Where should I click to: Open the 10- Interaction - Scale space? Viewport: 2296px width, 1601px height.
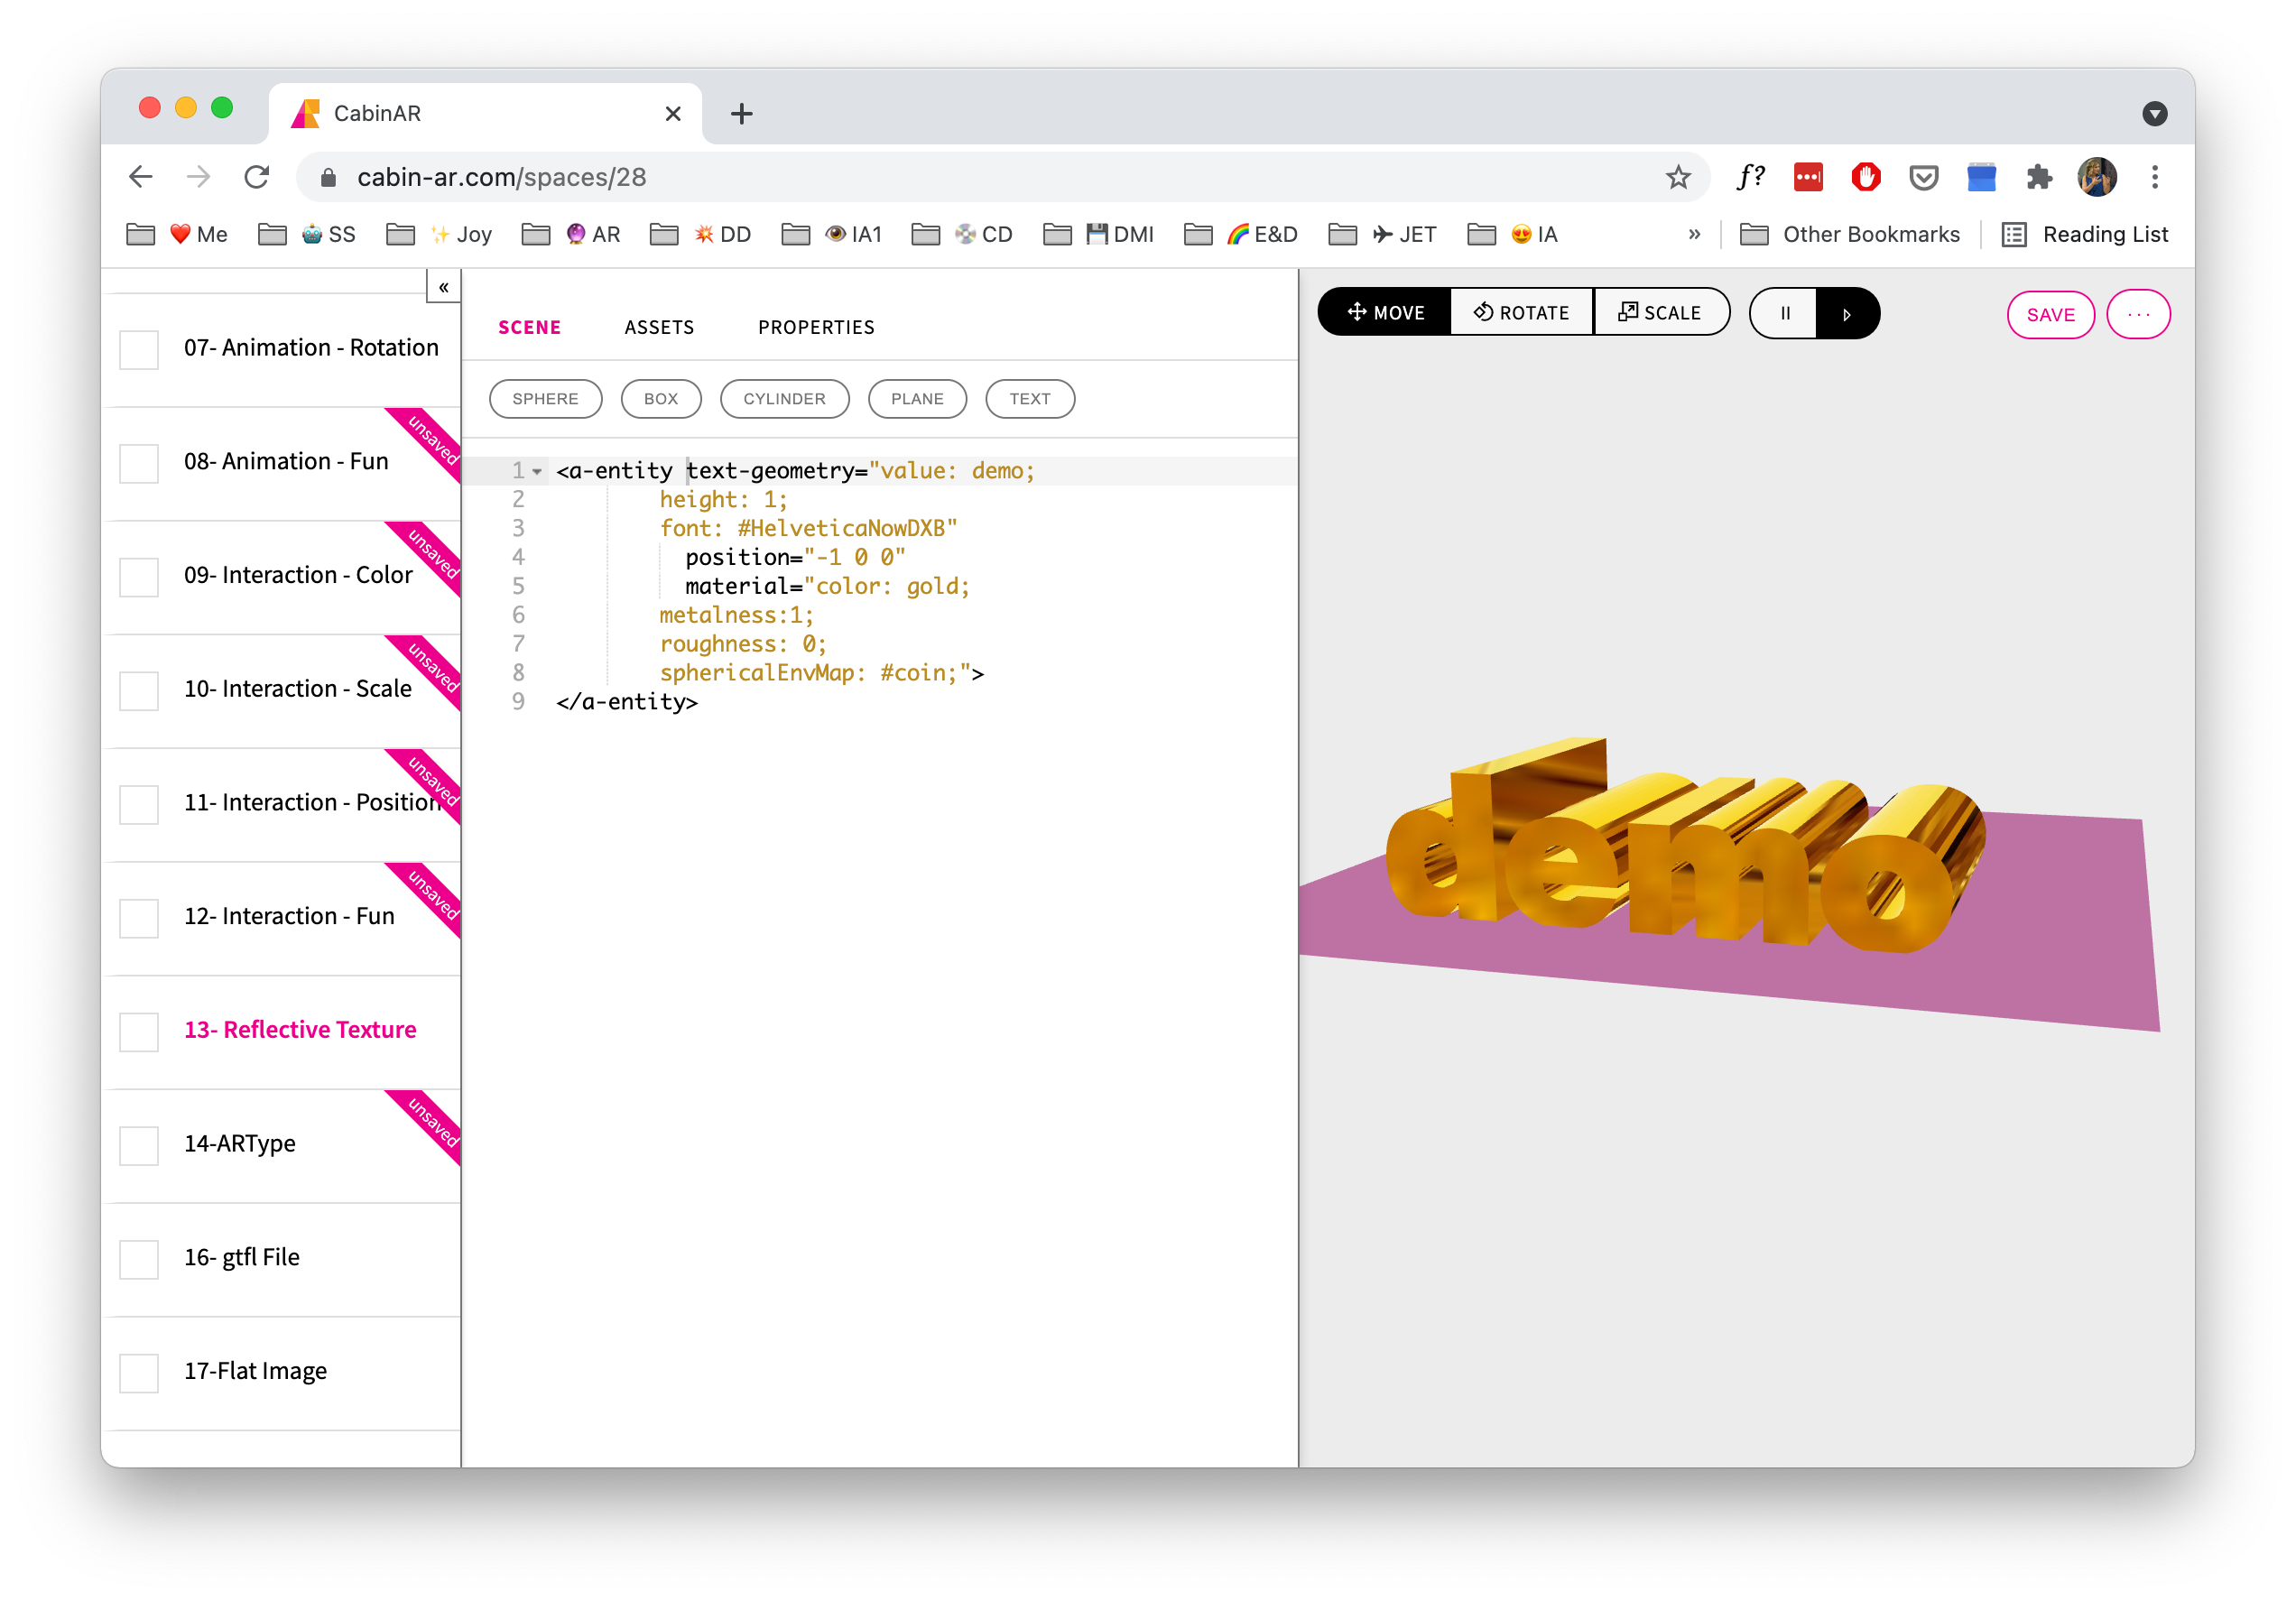[298, 688]
